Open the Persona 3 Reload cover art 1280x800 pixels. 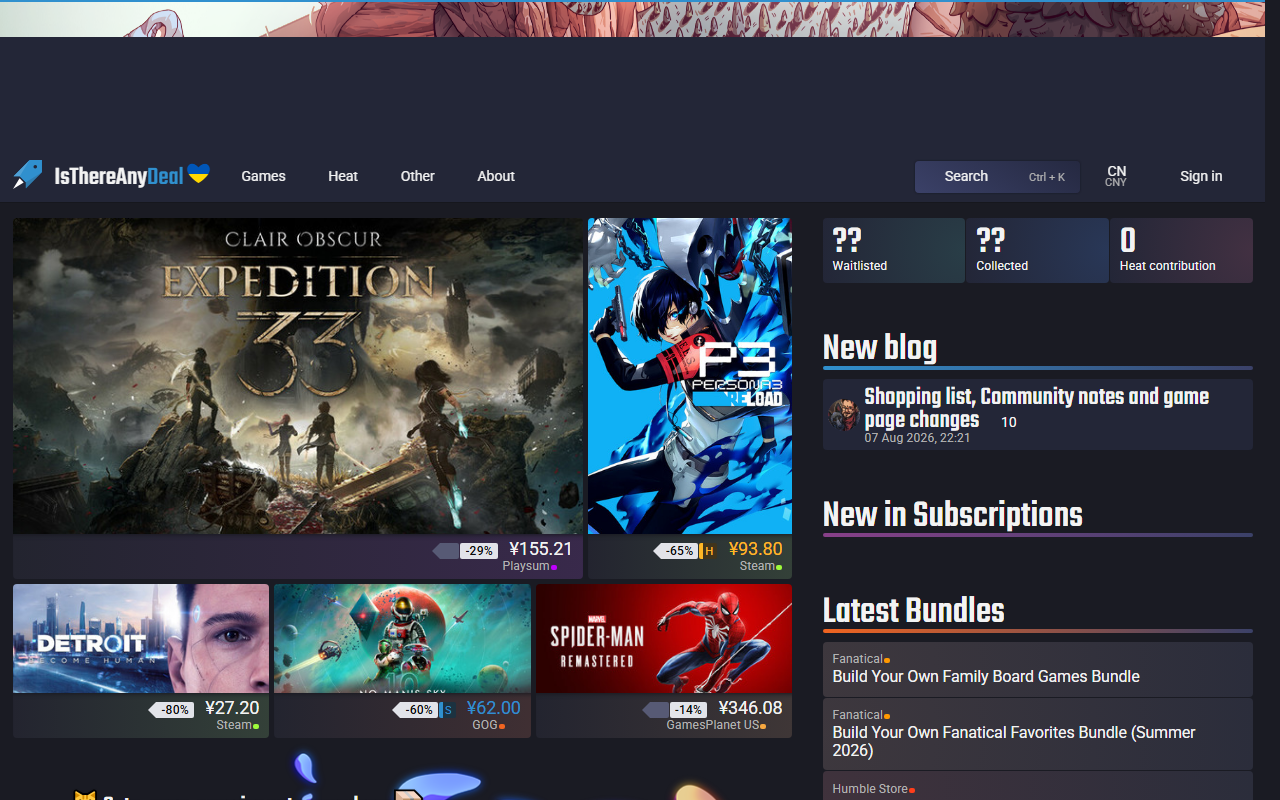(690, 376)
